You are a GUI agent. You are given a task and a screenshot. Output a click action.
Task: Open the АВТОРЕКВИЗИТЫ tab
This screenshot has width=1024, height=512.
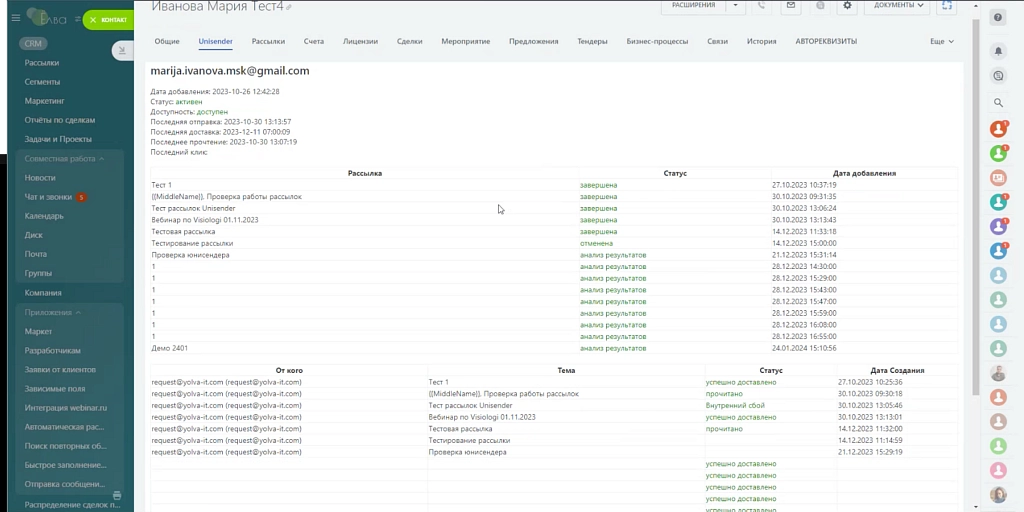click(826, 41)
